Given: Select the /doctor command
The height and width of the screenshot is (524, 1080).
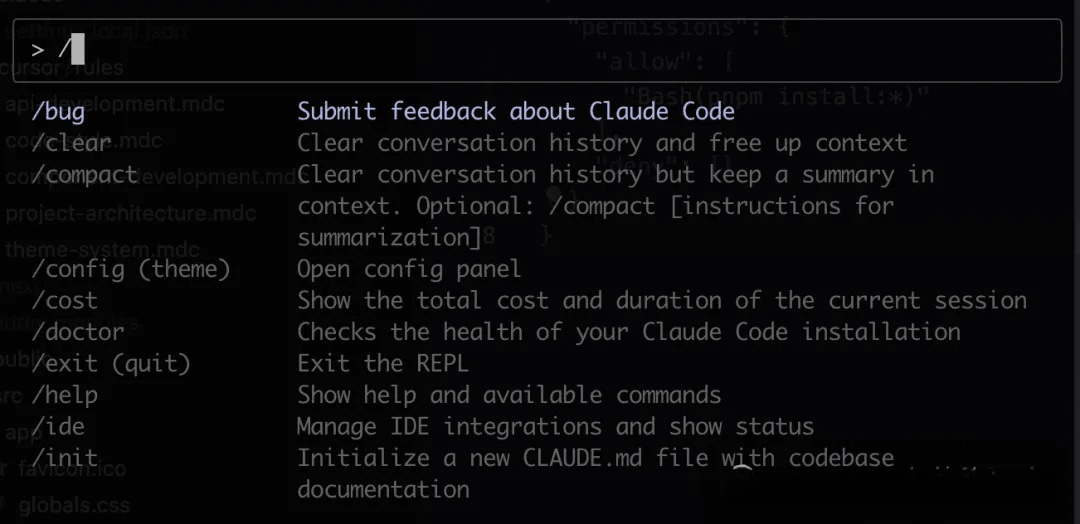Looking at the screenshot, I should coord(78,332).
